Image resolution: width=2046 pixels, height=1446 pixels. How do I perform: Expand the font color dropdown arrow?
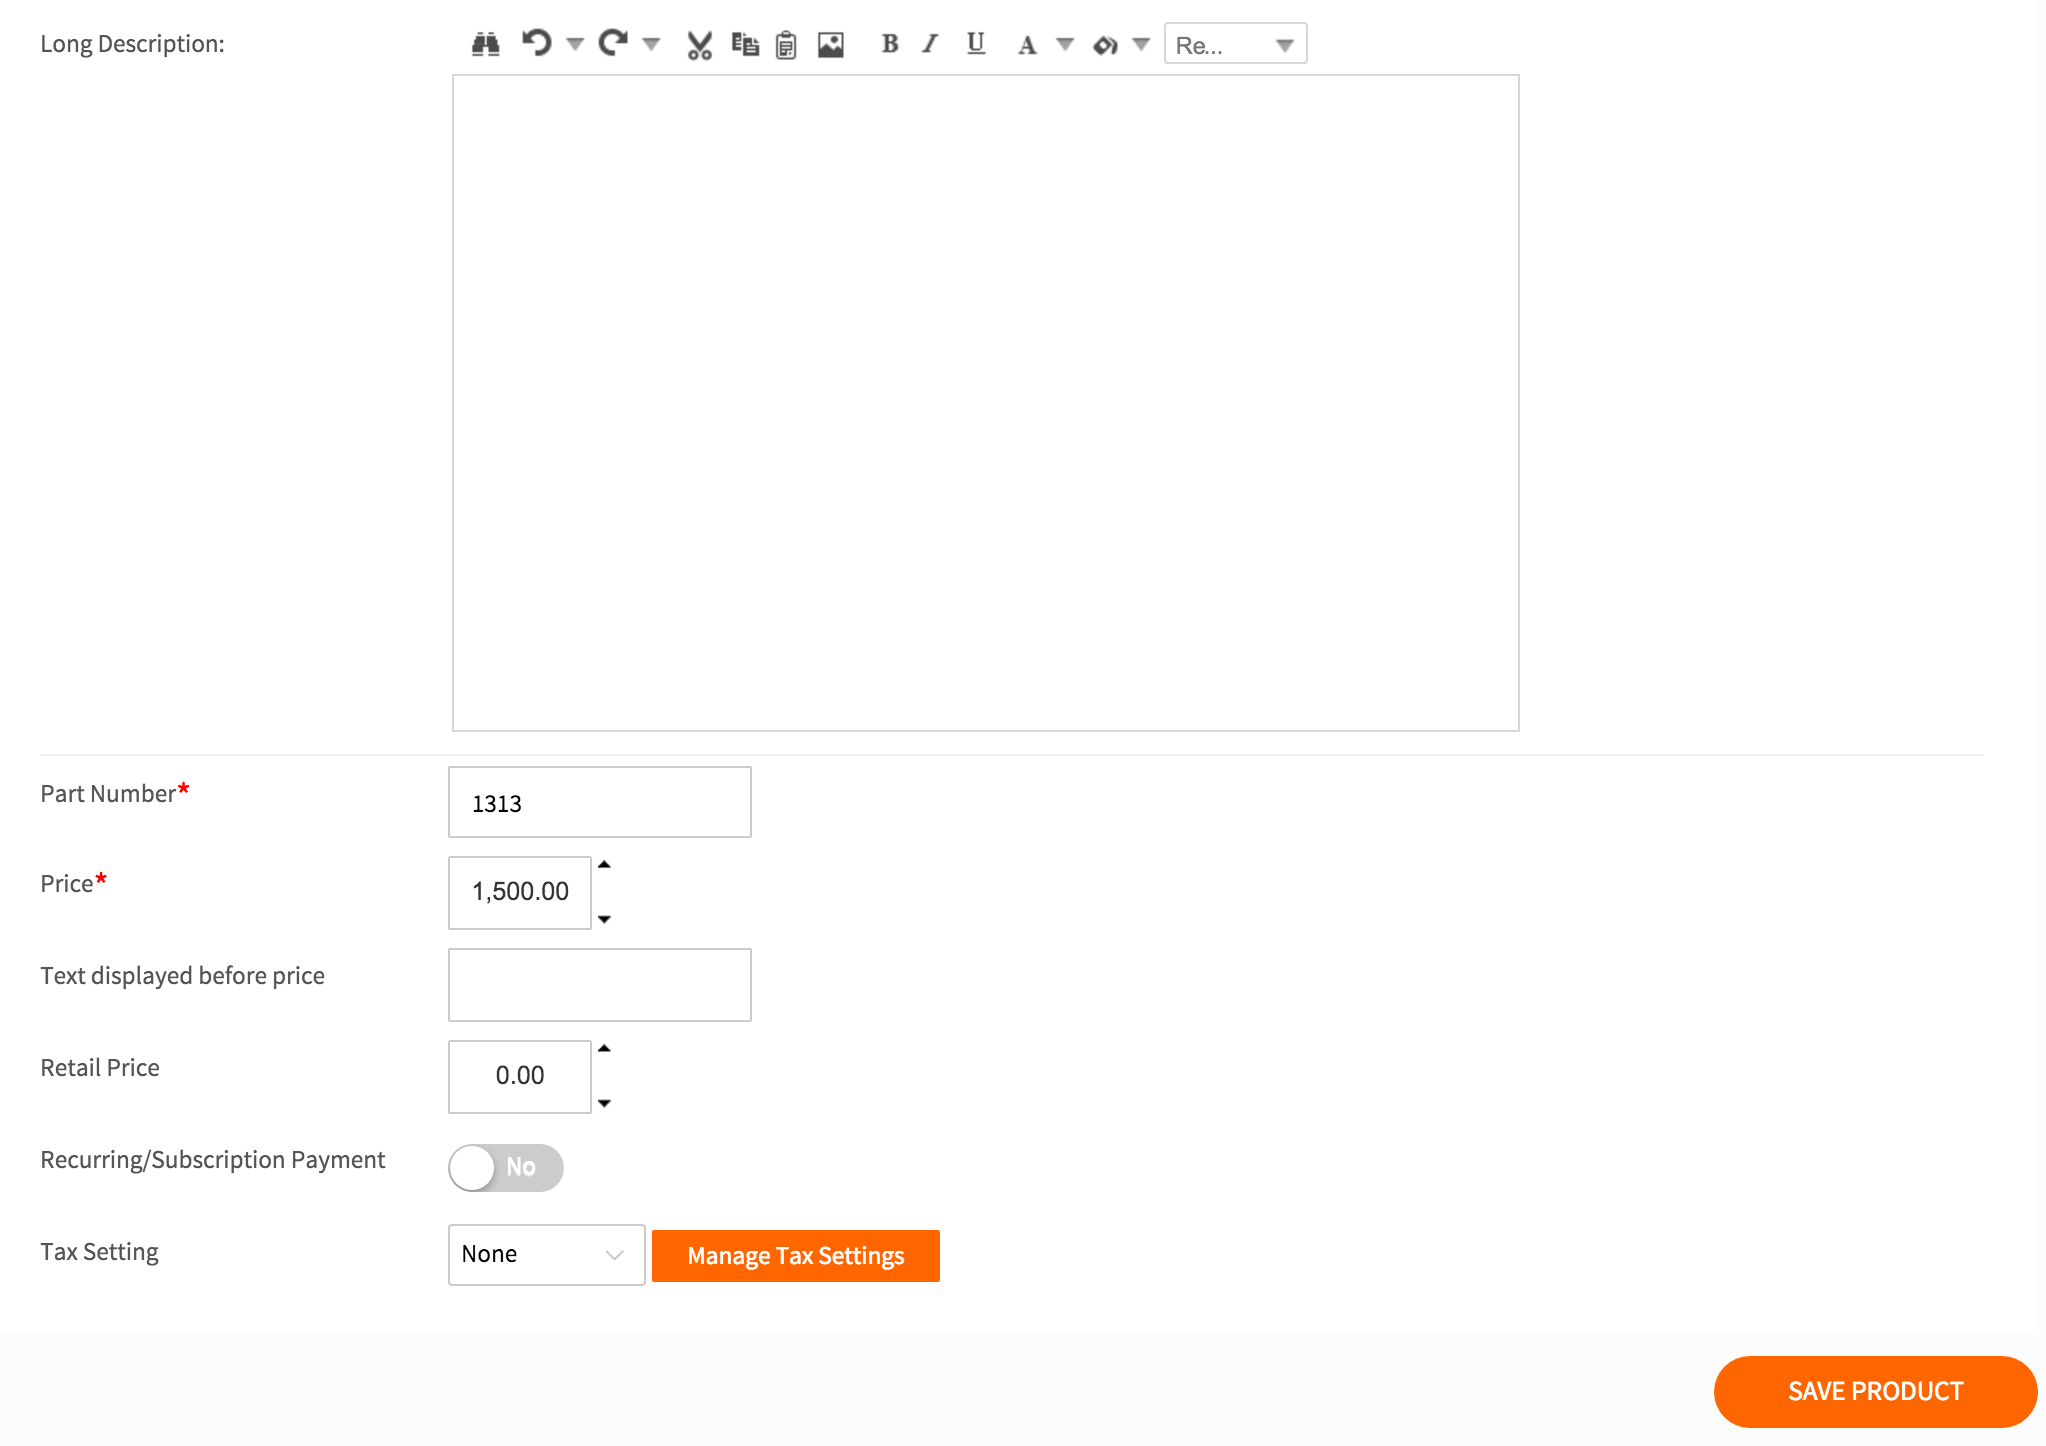click(1065, 44)
